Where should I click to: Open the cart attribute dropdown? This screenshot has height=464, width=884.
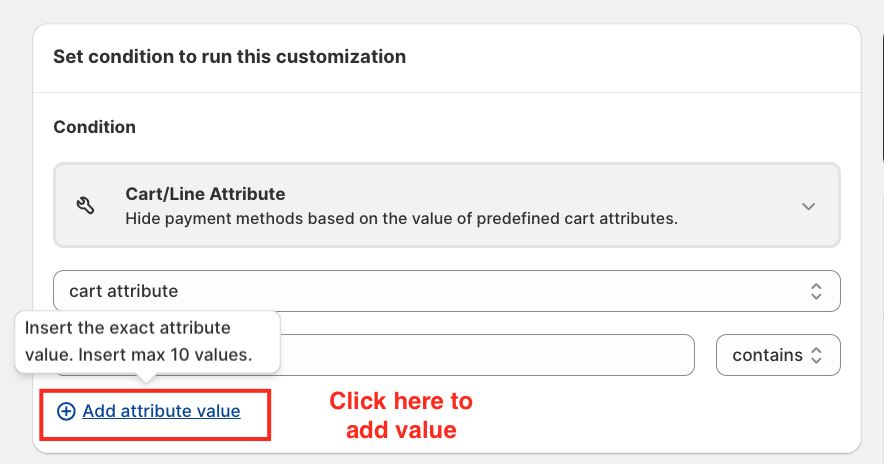[446, 291]
